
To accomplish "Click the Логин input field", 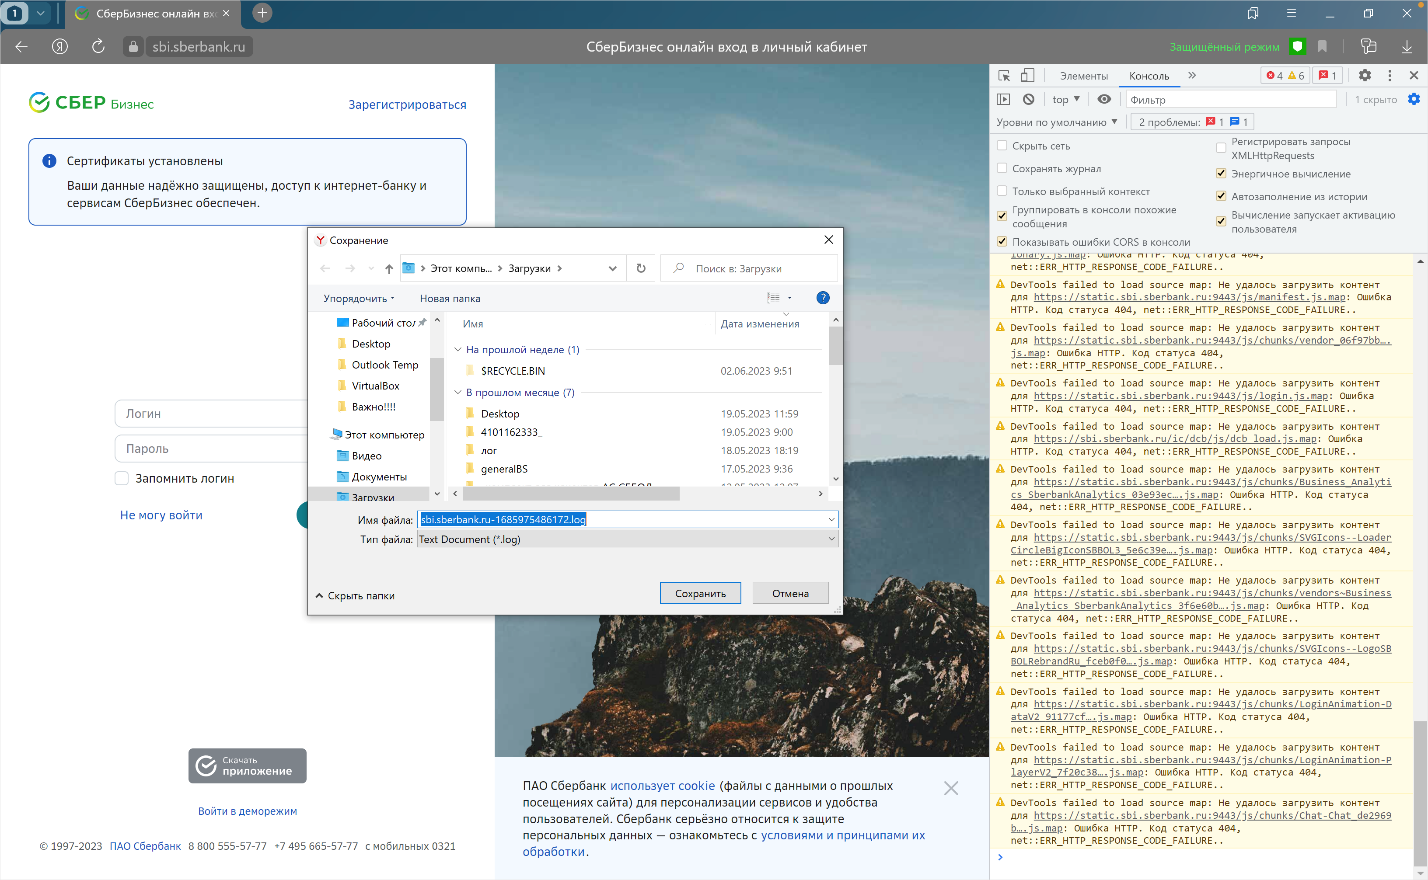I will (213, 414).
